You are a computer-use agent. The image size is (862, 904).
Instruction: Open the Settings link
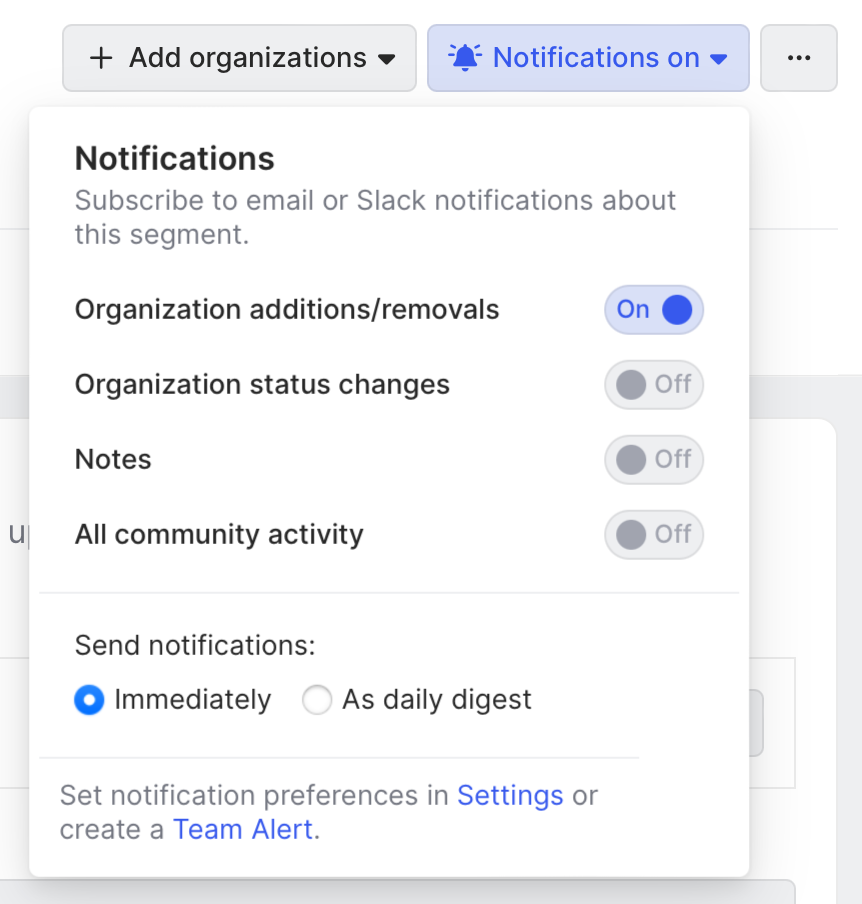coord(510,796)
